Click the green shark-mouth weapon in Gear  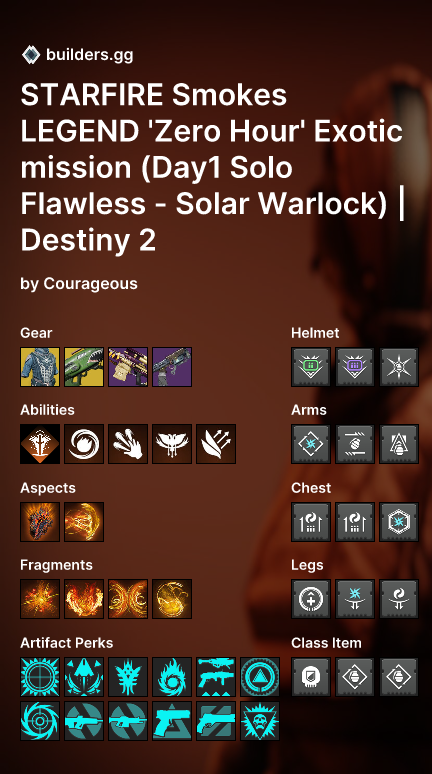[x=84, y=367]
